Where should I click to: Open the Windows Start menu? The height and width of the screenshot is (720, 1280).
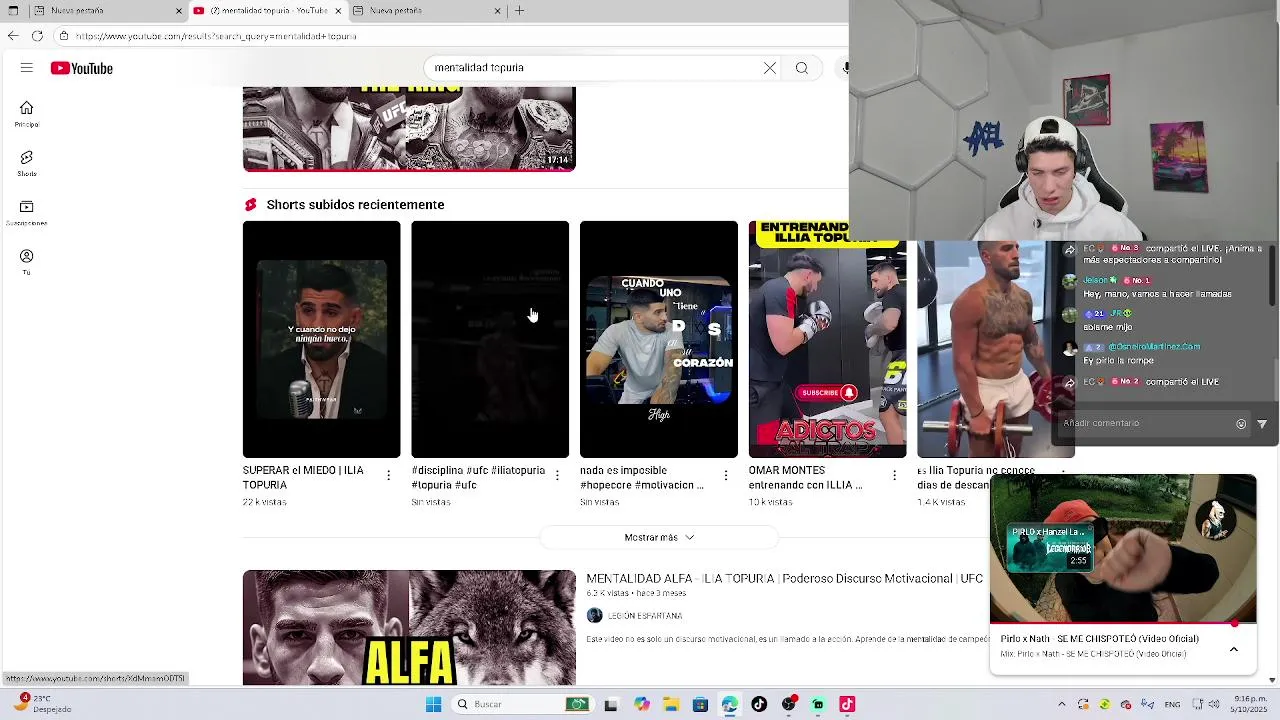(x=433, y=704)
